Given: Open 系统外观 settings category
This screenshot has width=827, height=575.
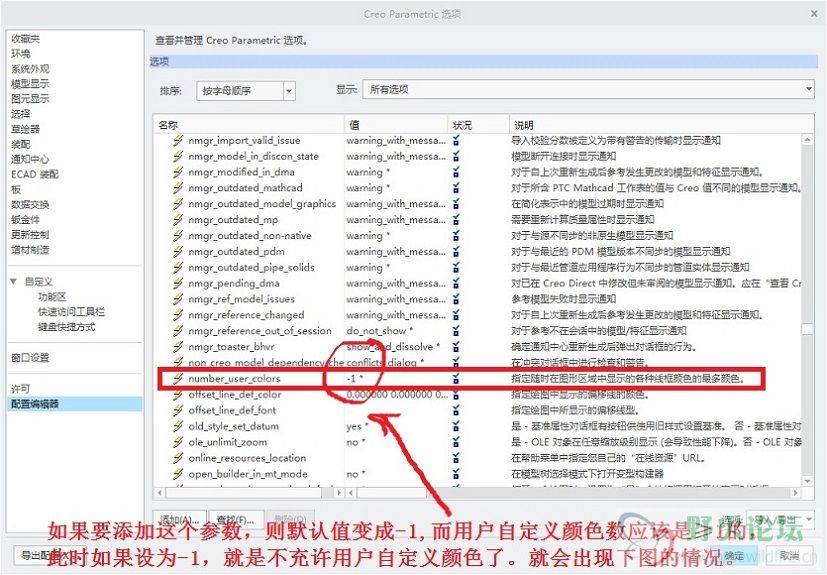Looking at the screenshot, I should (30, 69).
